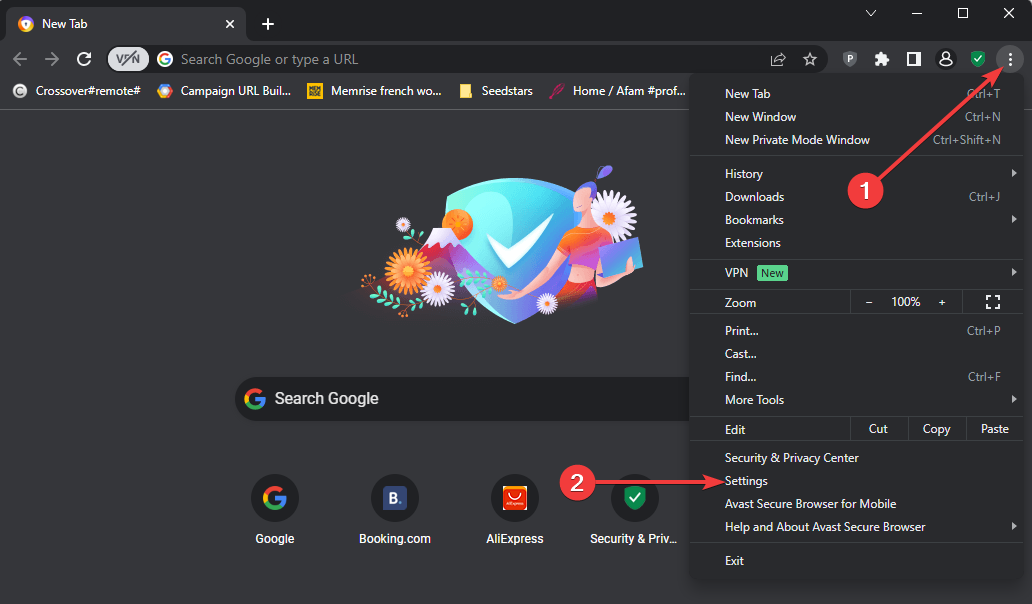Select New Tab menu item
The image size is (1032, 604).
pyautogui.click(x=856, y=93)
